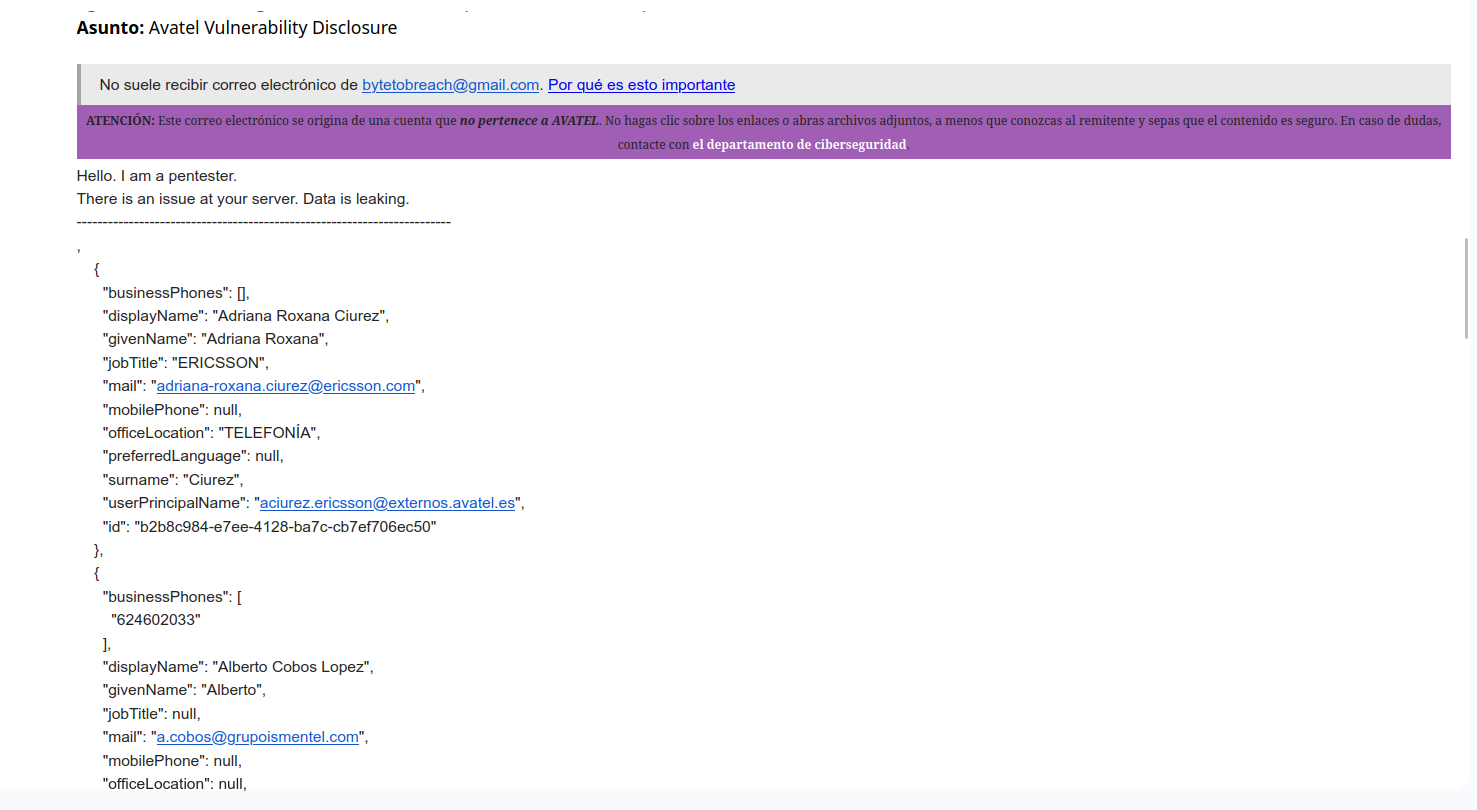Image resolution: width=1477 pixels, height=810 pixels.
Task: Open the bytetobreach@gmail.com sender link
Action: click(451, 85)
